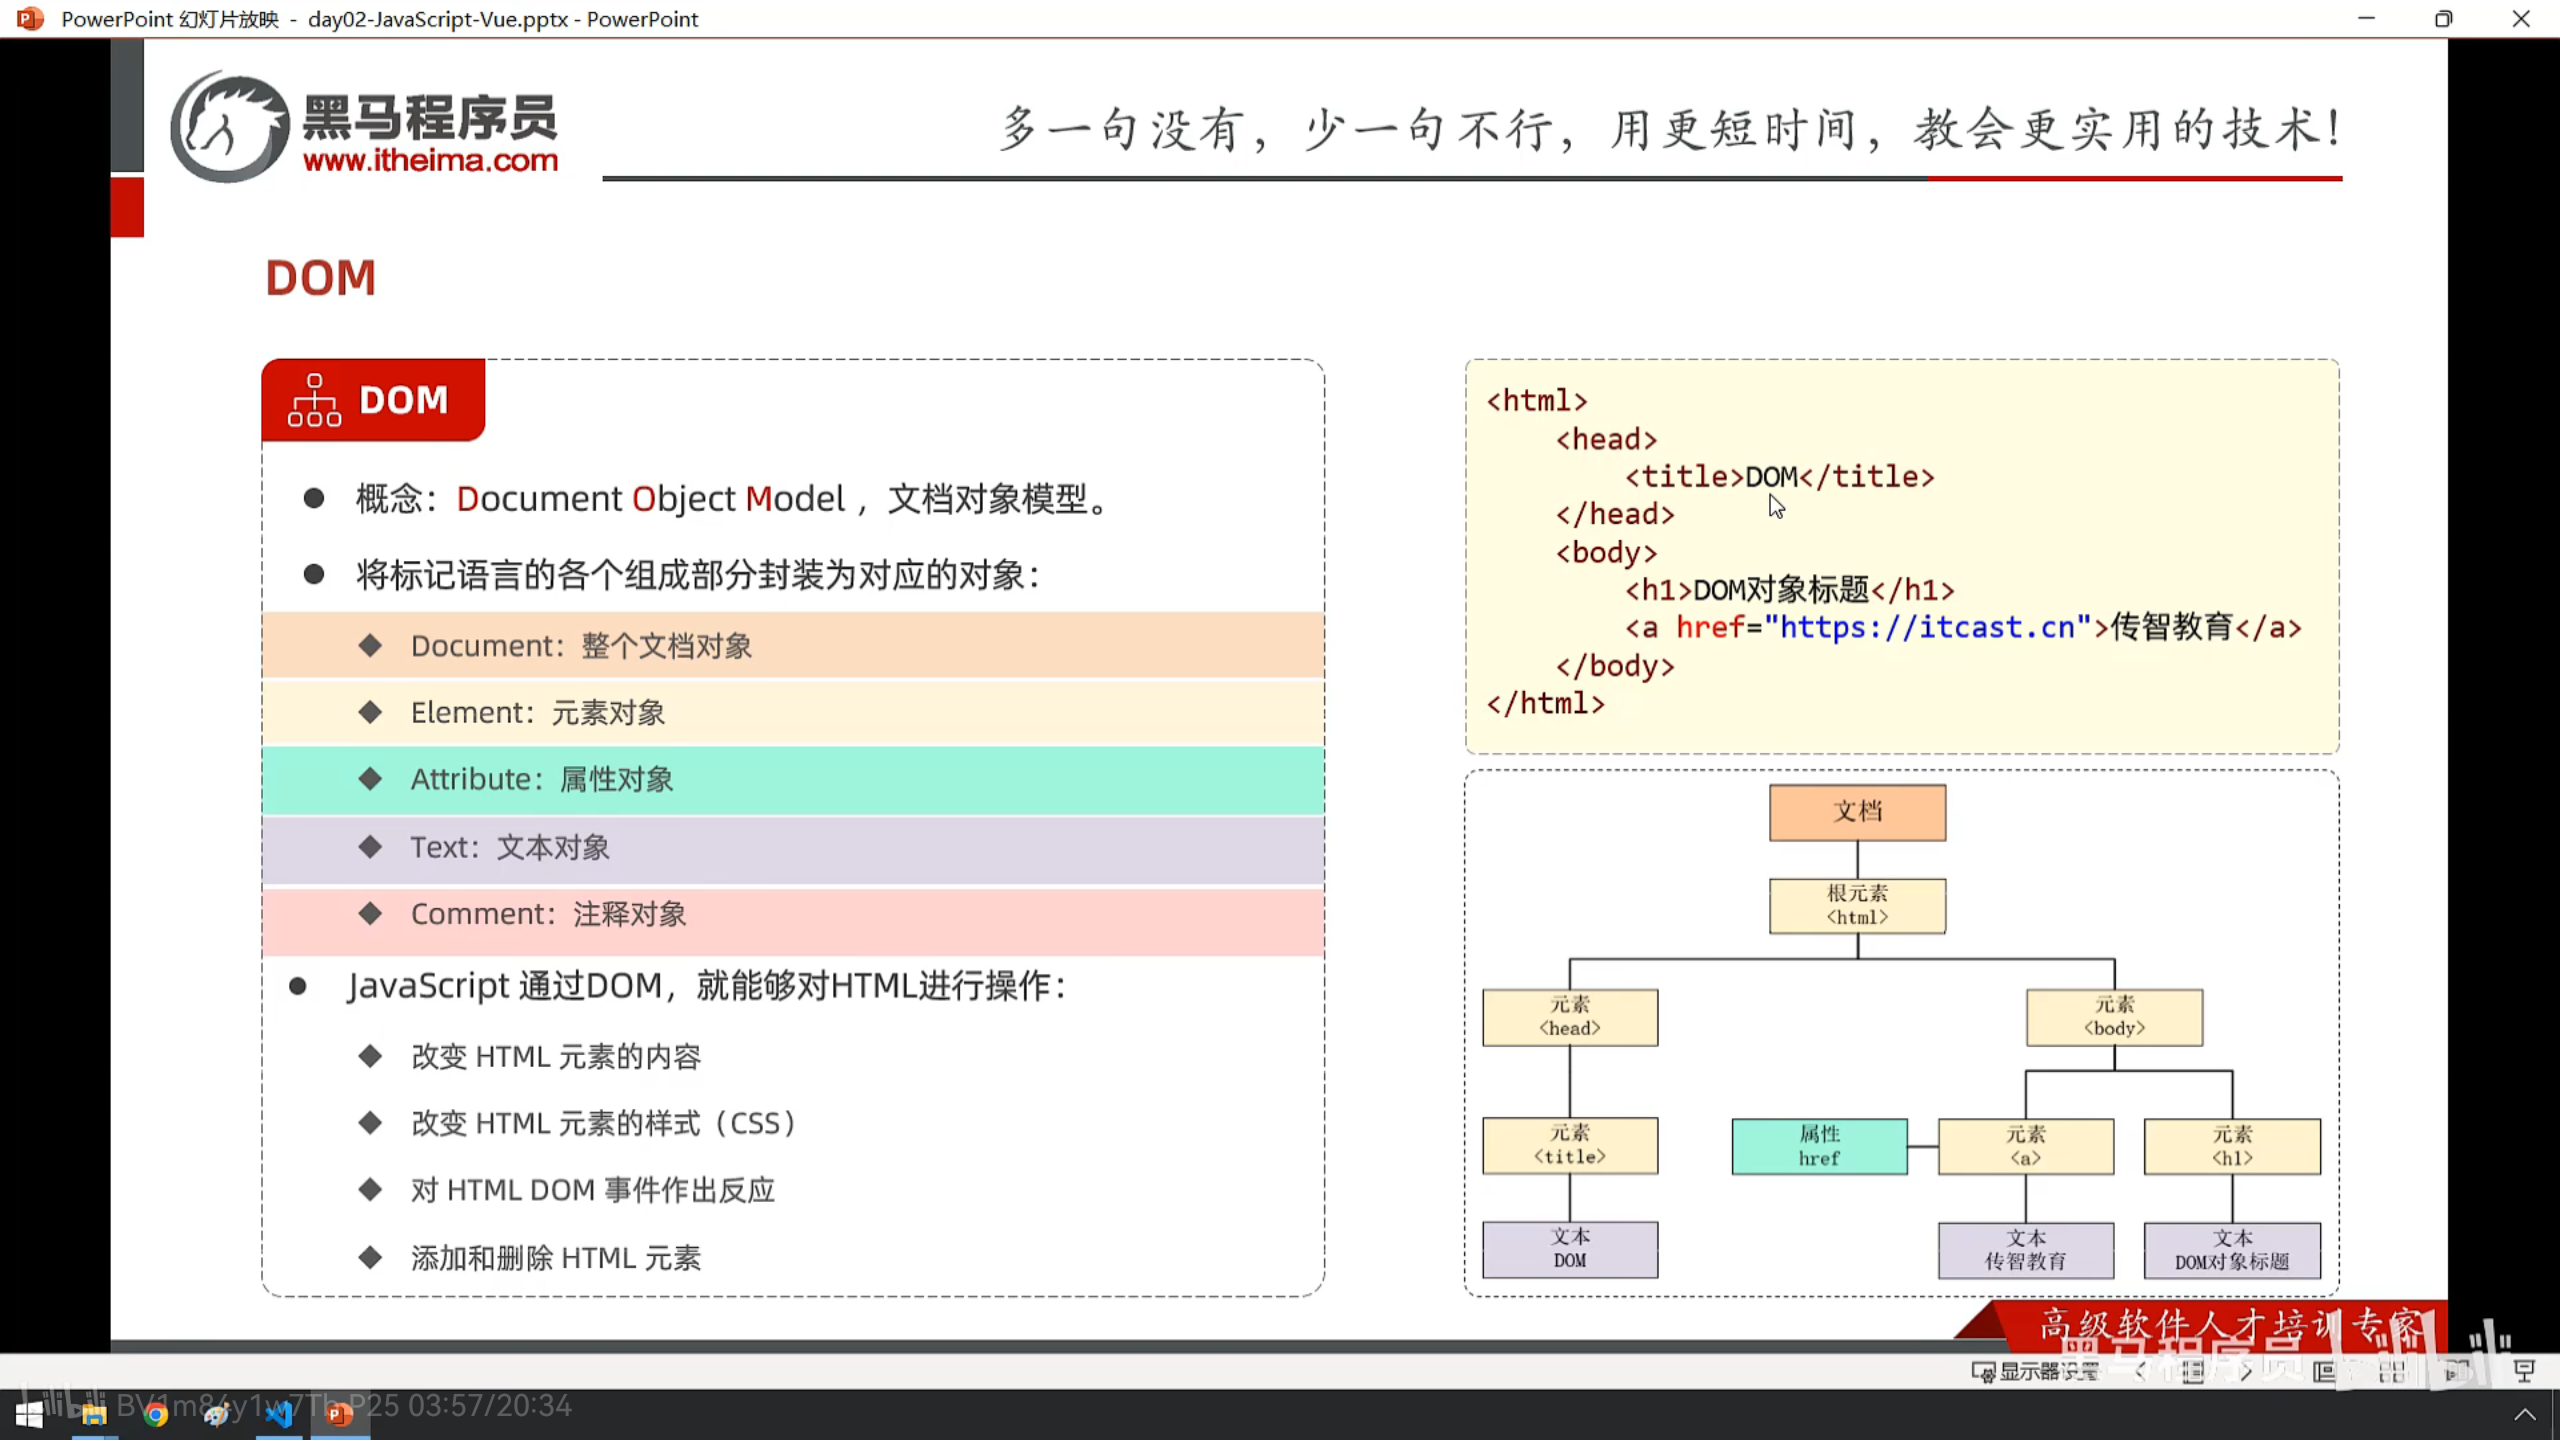Click 'JavaScript 通过DOM' bullet line
This screenshot has width=2560, height=1440.
click(707, 986)
